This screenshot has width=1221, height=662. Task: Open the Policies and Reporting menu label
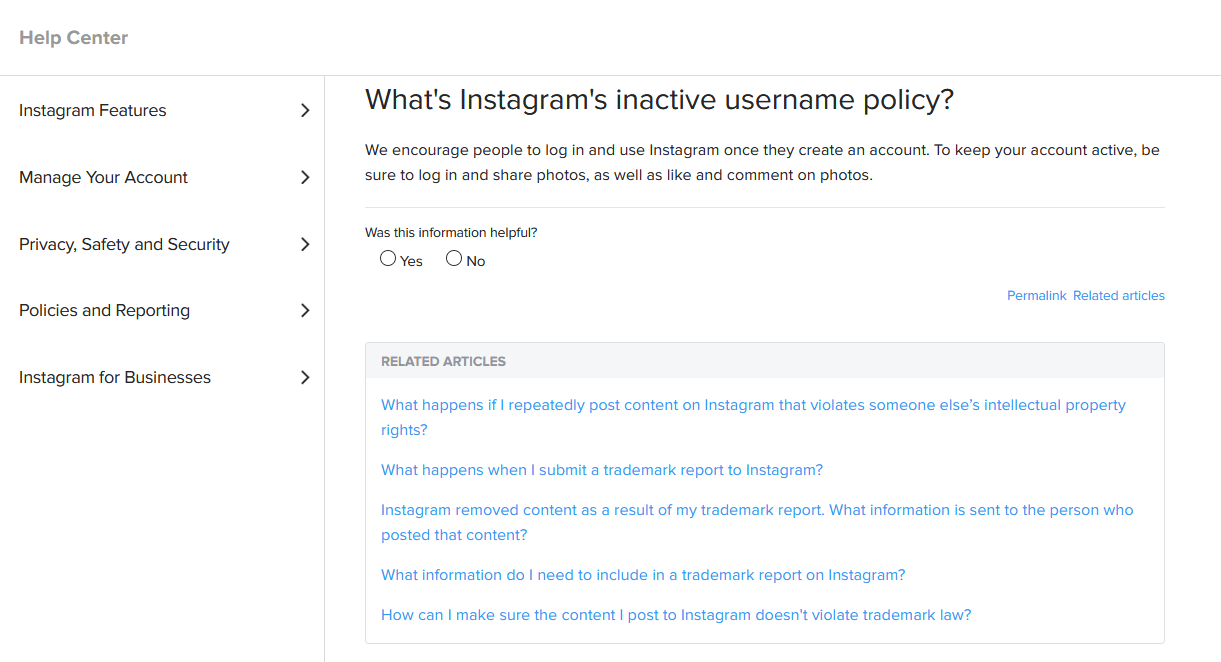104,311
